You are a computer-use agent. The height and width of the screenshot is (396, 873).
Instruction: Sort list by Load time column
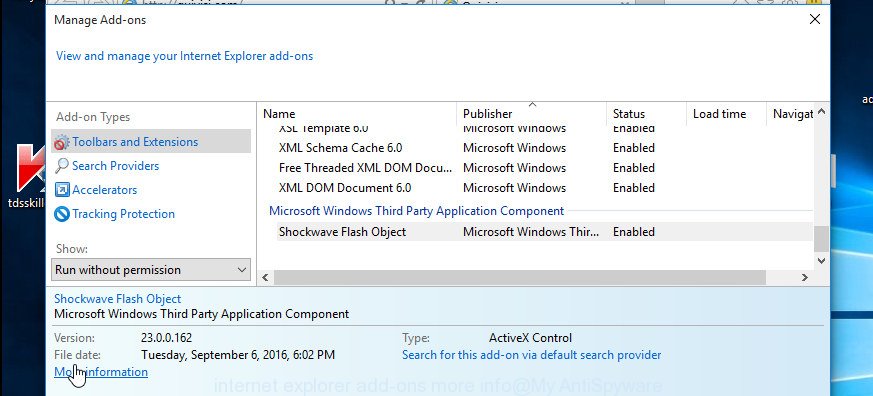(x=726, y=114)
